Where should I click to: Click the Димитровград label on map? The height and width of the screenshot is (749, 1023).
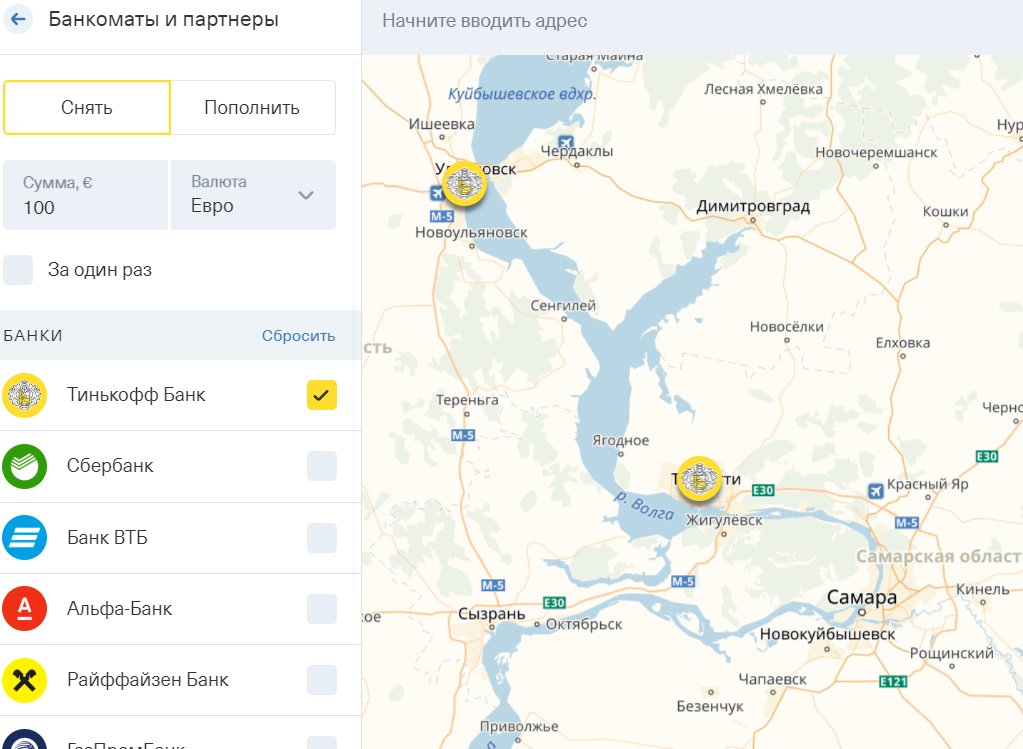[753, 206]
